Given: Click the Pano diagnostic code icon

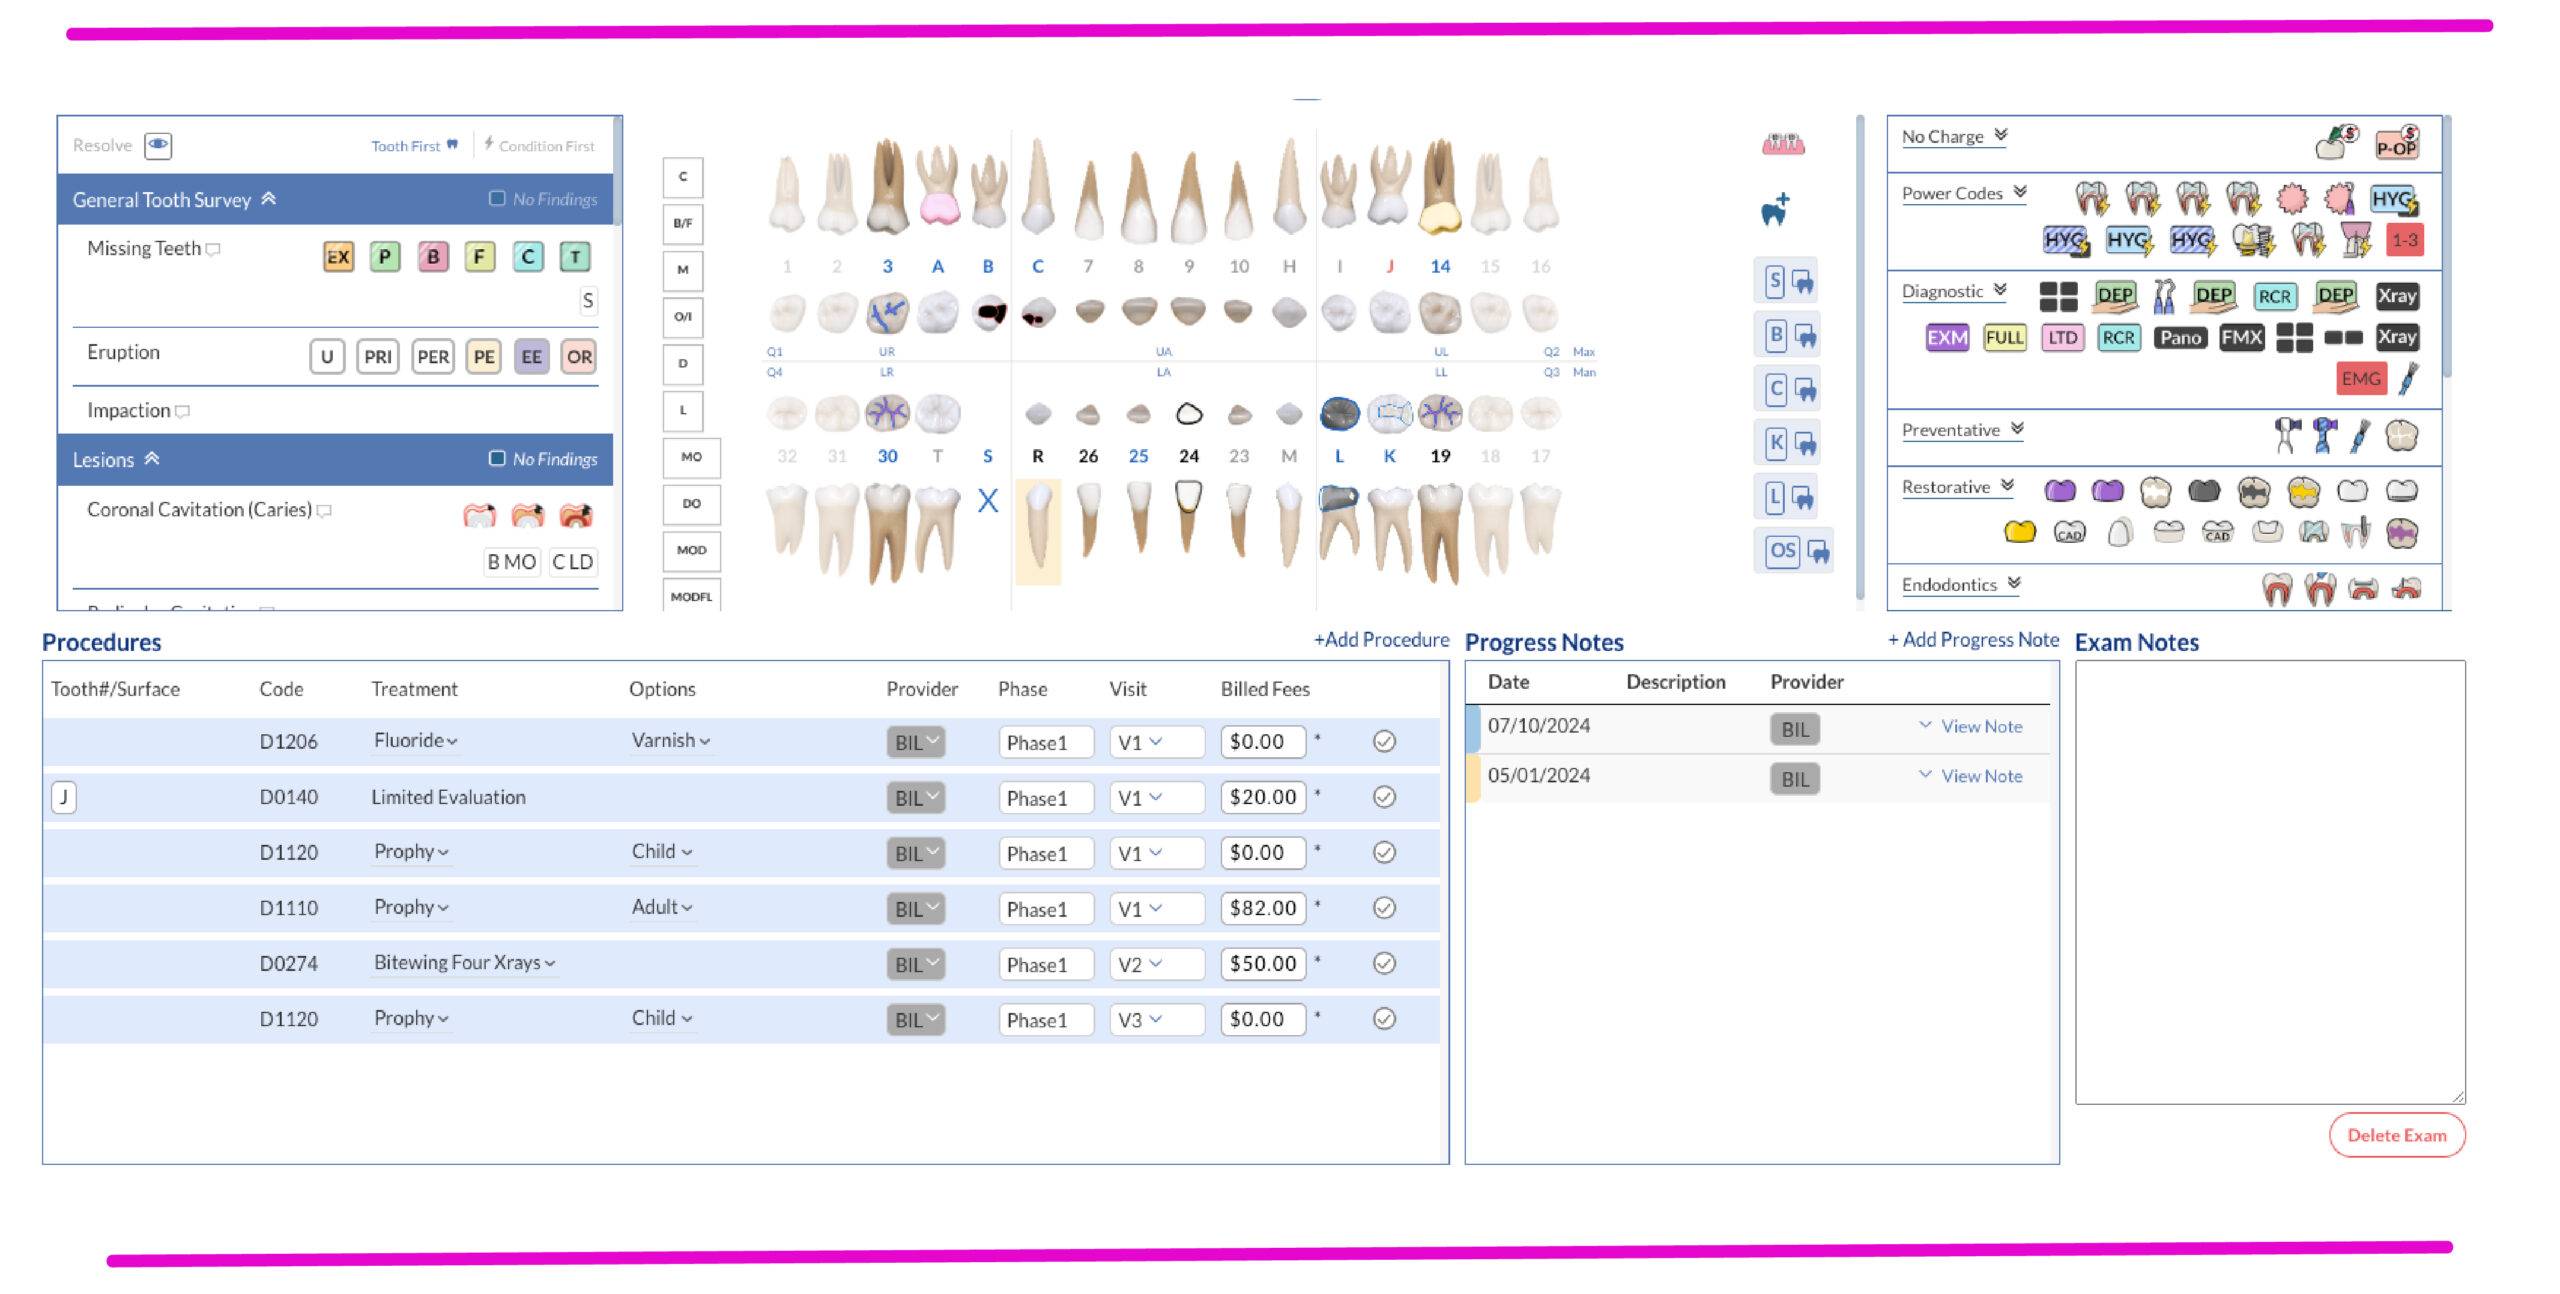Looking at the screenshot, I should (x=2179, y=338).
